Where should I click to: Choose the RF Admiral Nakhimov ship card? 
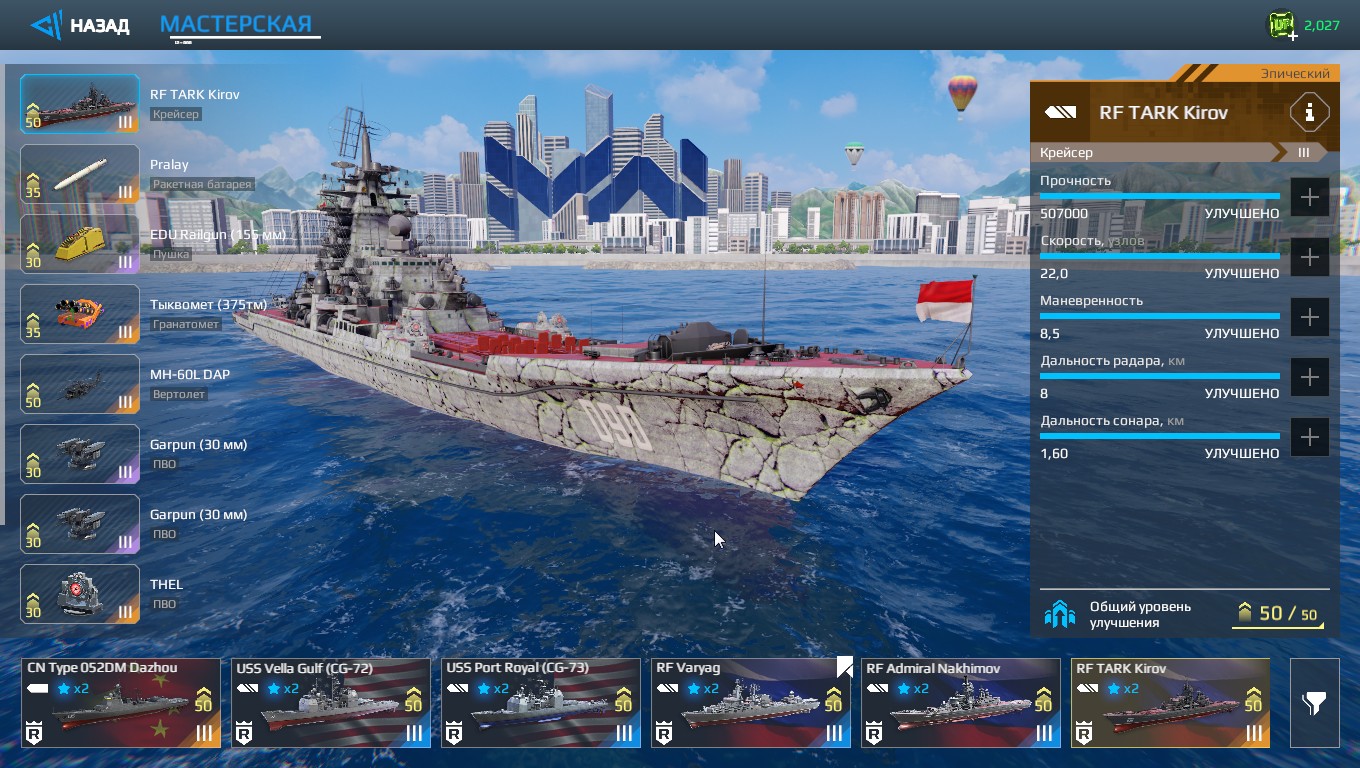961,703
